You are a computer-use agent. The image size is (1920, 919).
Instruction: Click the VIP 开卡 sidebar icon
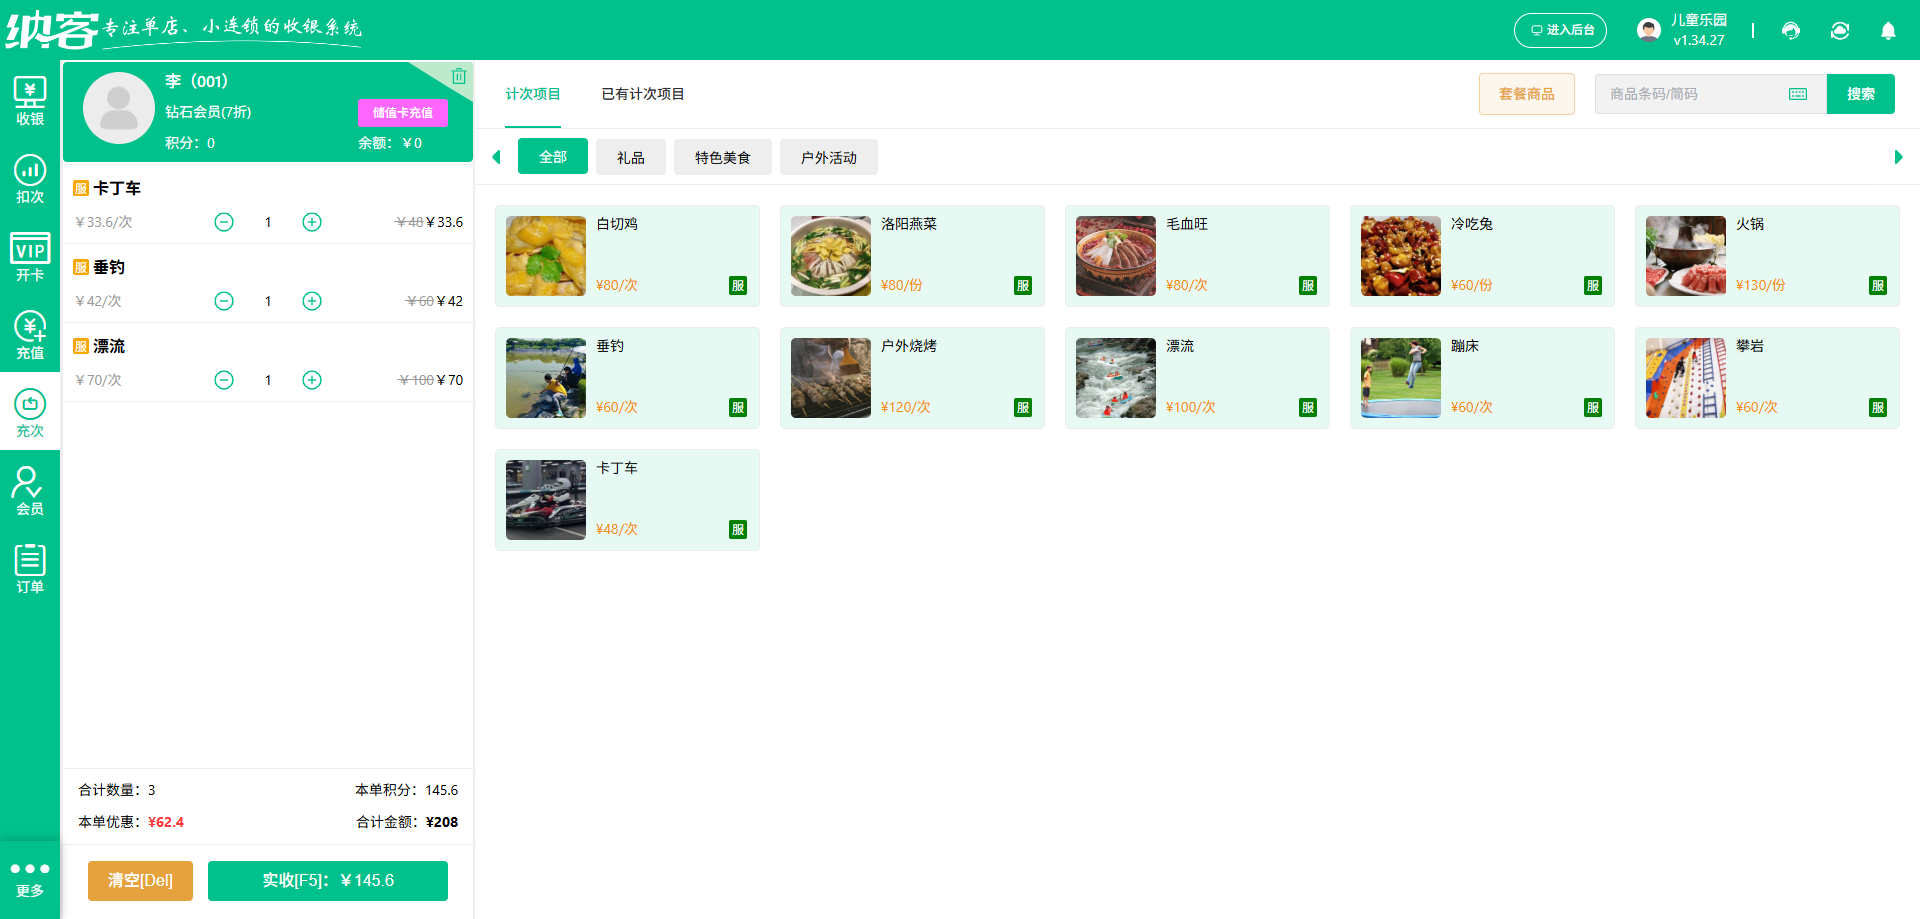30,258
